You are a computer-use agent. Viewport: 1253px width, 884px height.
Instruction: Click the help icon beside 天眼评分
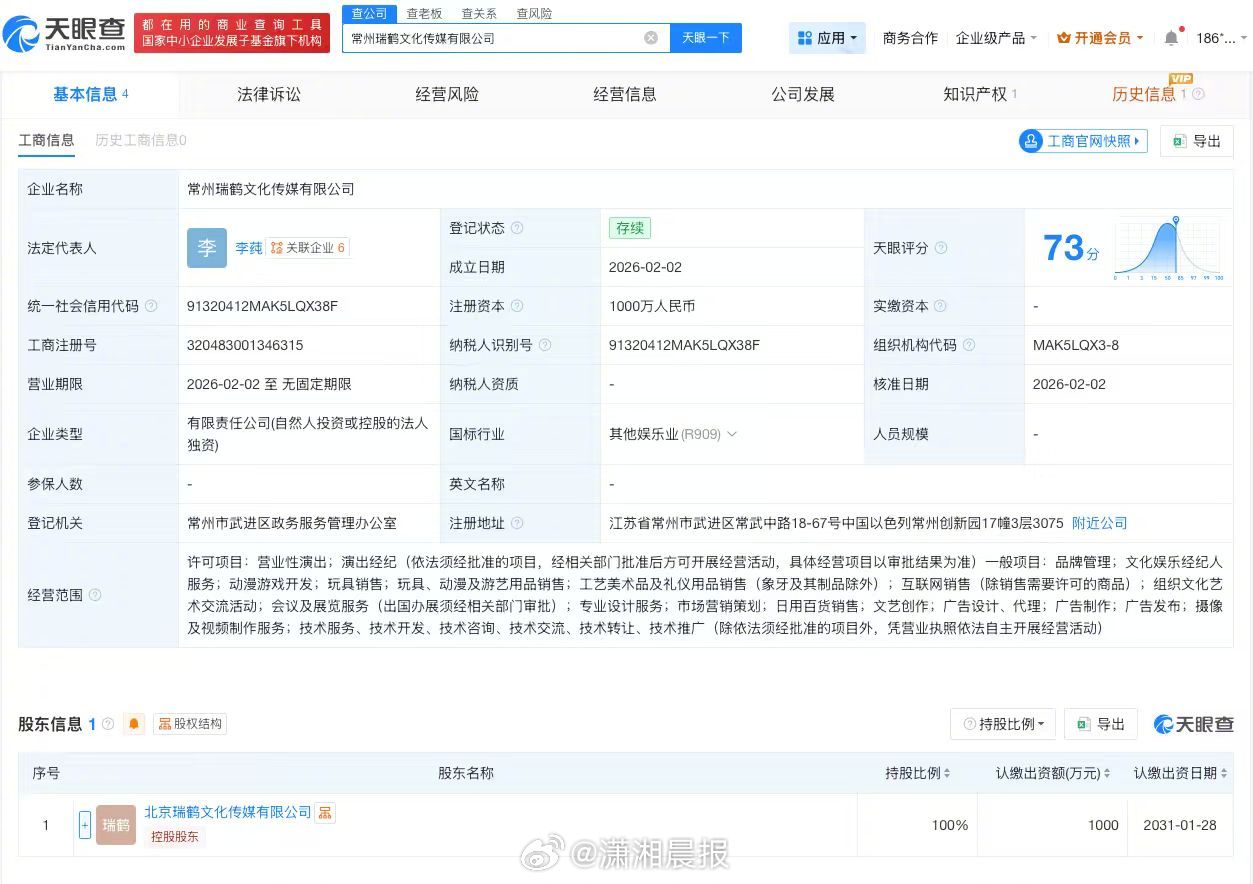coord(941,248)
